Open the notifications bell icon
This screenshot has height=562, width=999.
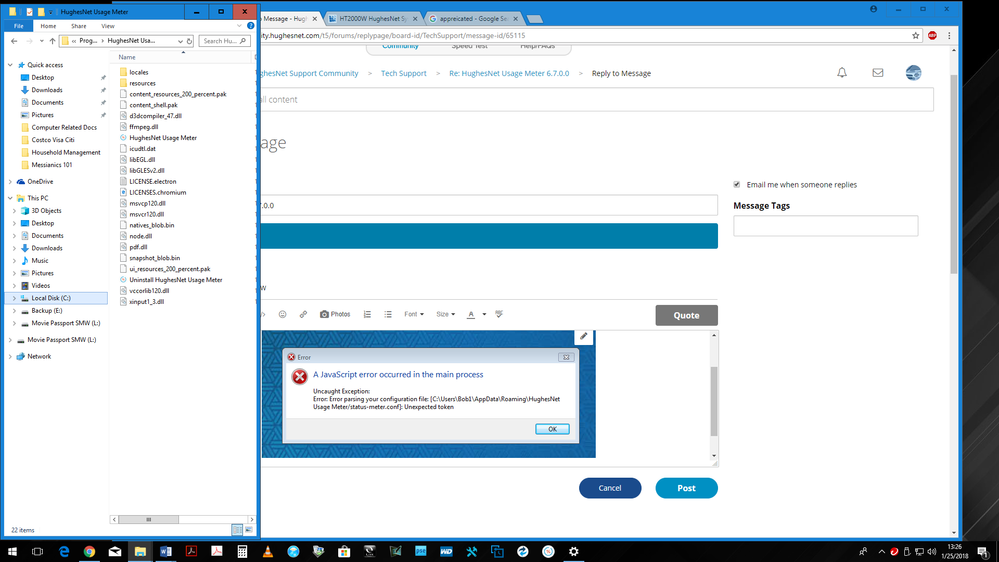coord(842,73)
